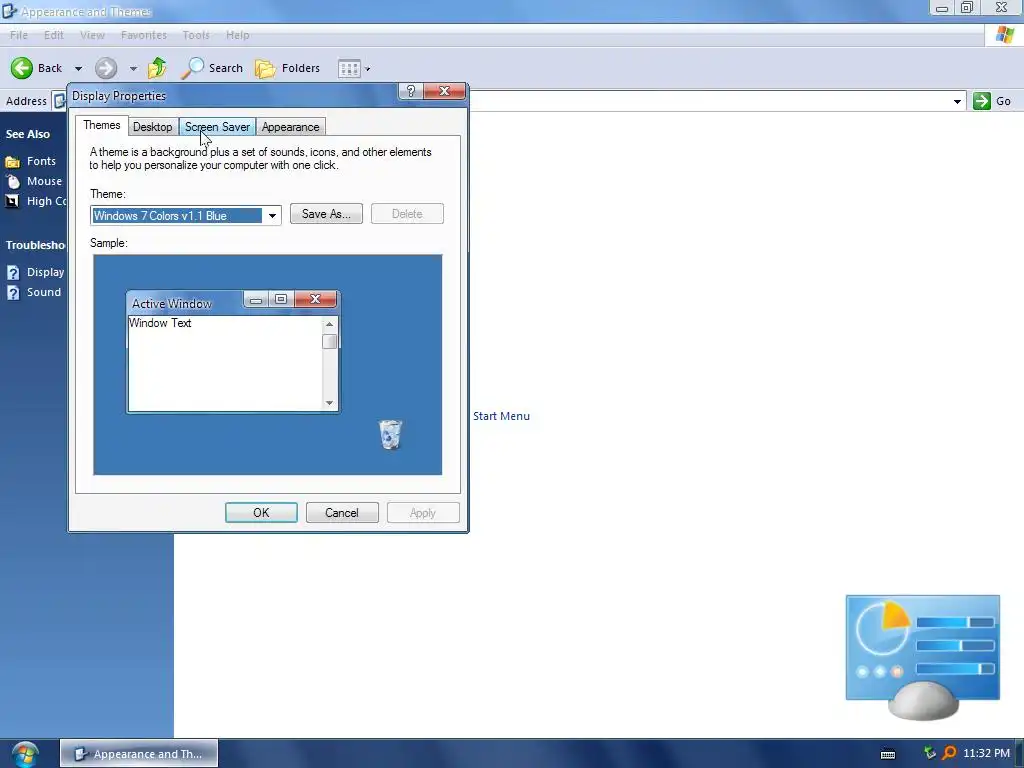
Task: Open the File menu
Action: pyautogui.click(x=19, y=35)
